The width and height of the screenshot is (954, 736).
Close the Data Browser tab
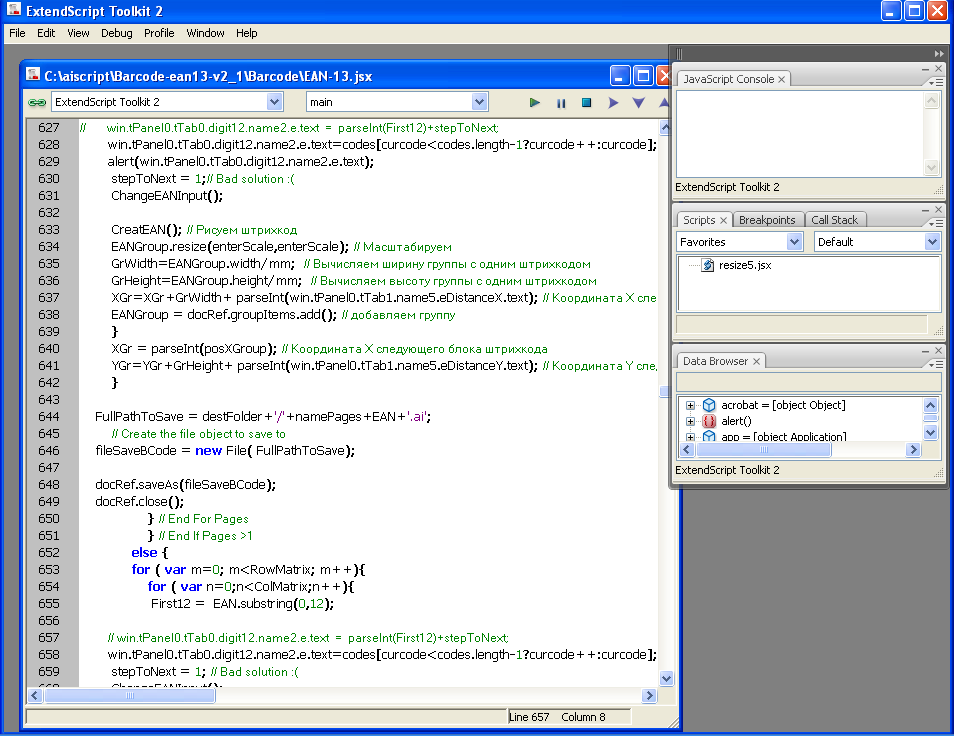coord(756,361)
